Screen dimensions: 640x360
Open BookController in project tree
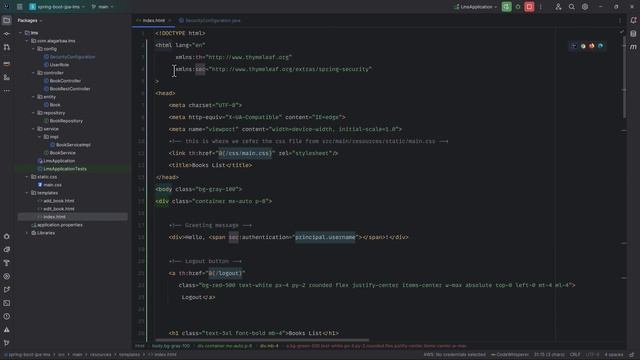tap(62, 81)
